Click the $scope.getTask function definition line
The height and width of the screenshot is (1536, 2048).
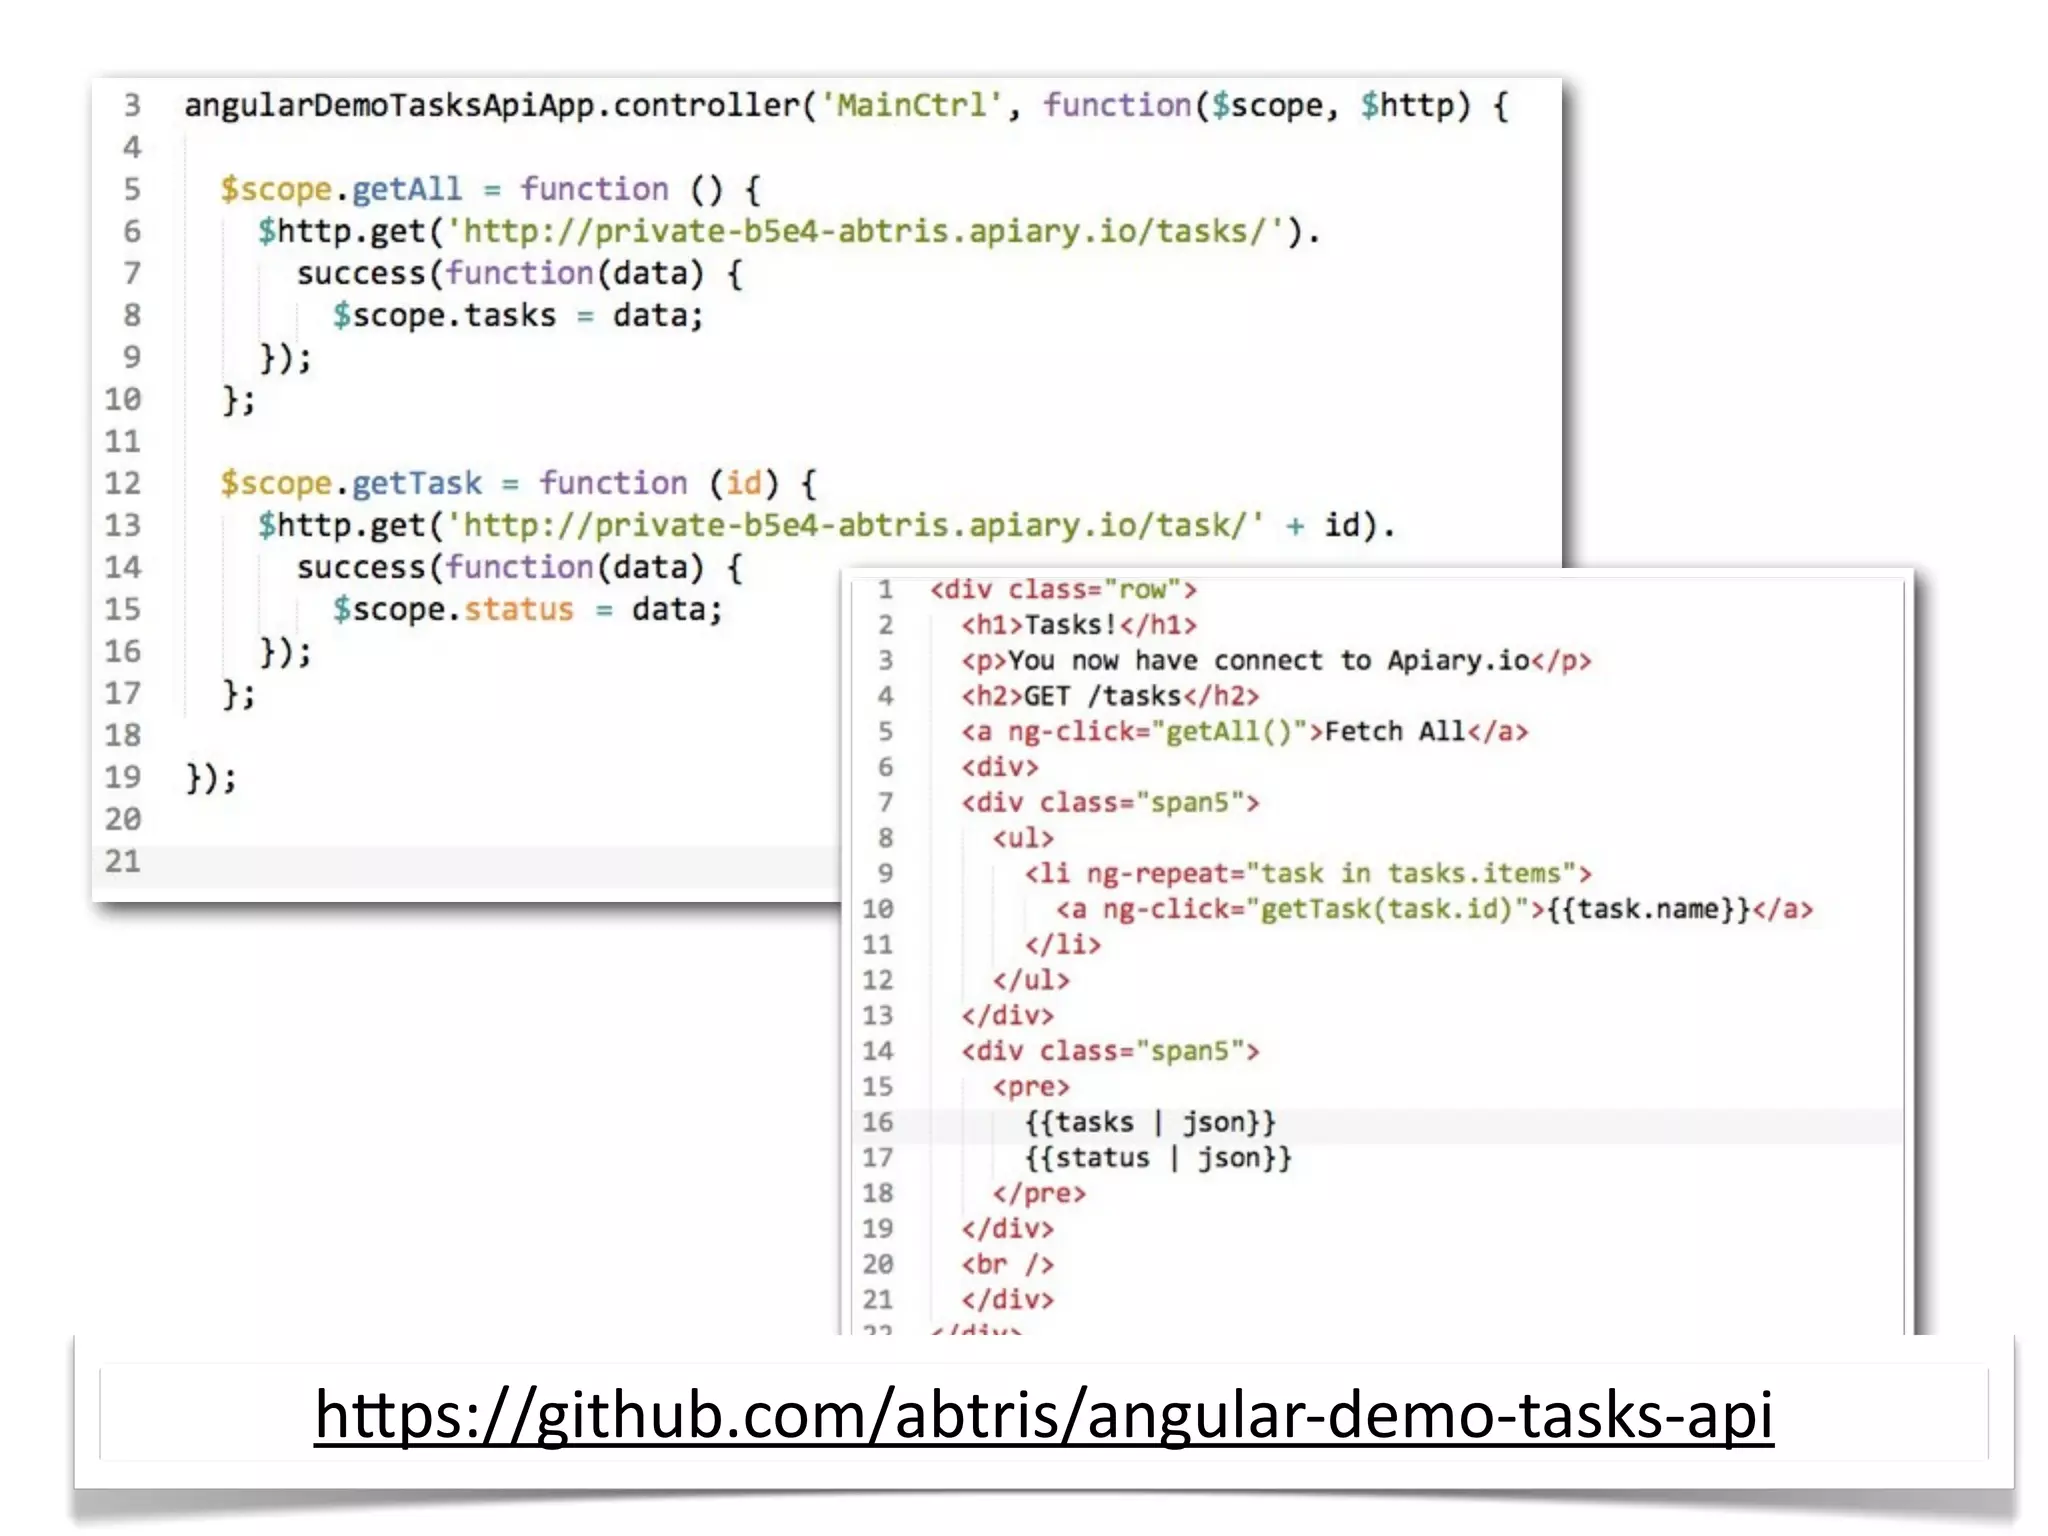click(519, 483)
